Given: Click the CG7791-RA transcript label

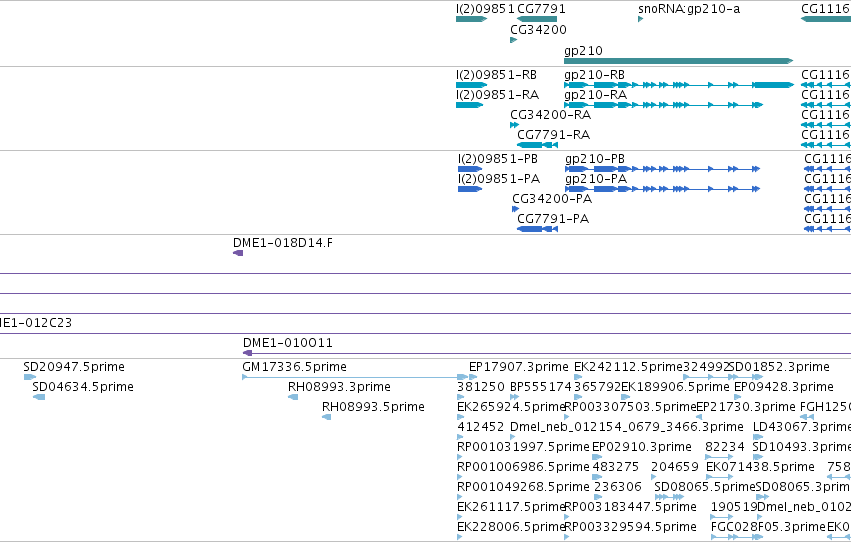Looking at the screenshot, I should click(x=553, y=135).
